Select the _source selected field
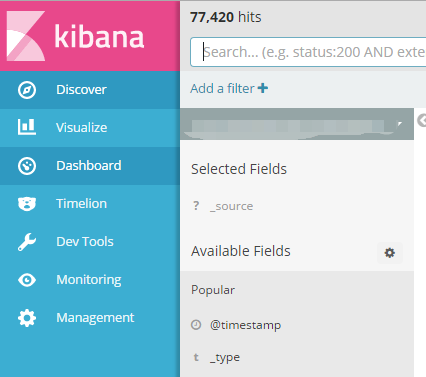The image size is (426, 377). coord(232,206)
